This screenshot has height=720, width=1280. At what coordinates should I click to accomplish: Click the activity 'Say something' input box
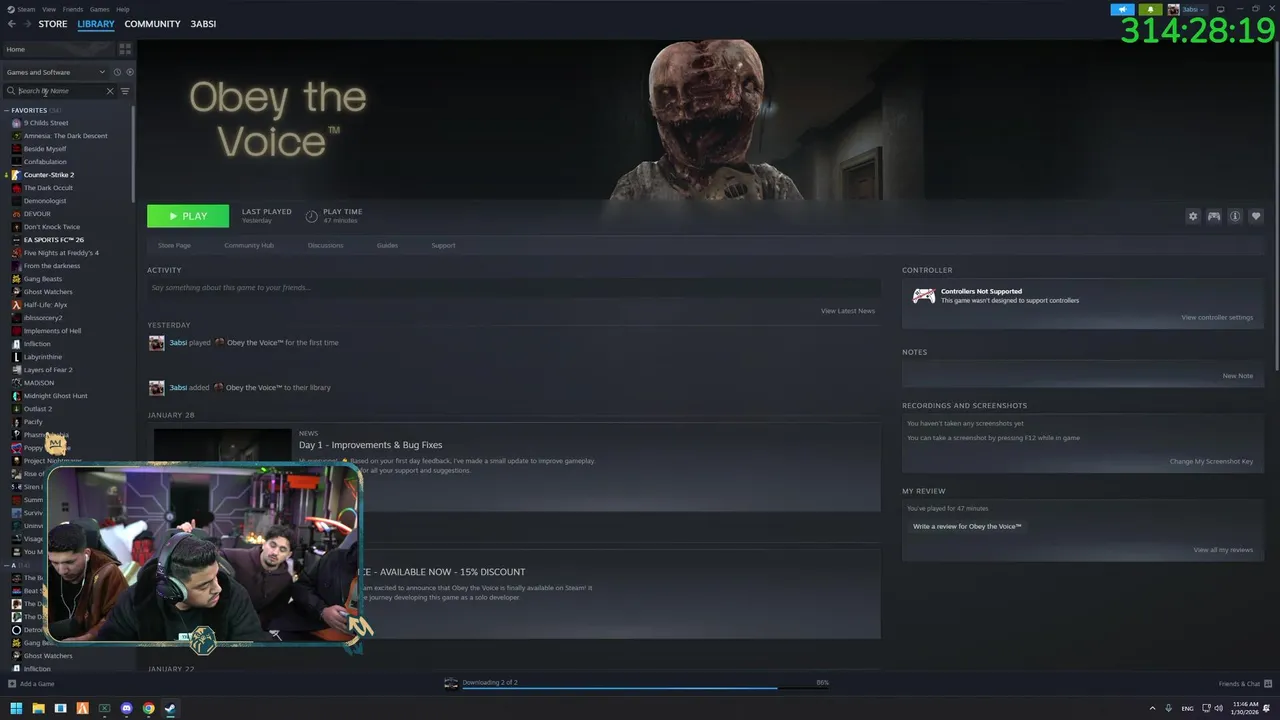coord(514,288)
